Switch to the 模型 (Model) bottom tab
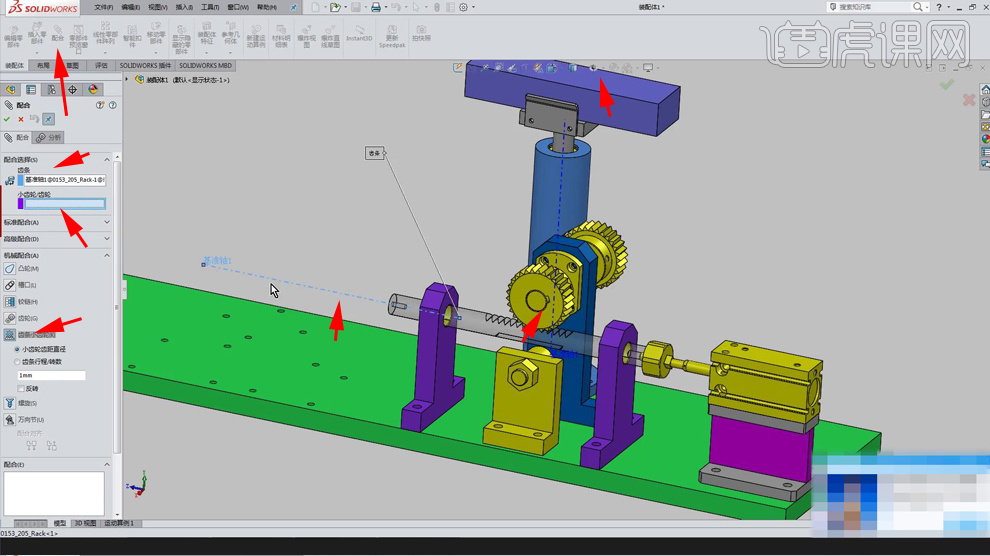This screenshot has width=990, height=556. pyautogui.click(x=60, y=523)
